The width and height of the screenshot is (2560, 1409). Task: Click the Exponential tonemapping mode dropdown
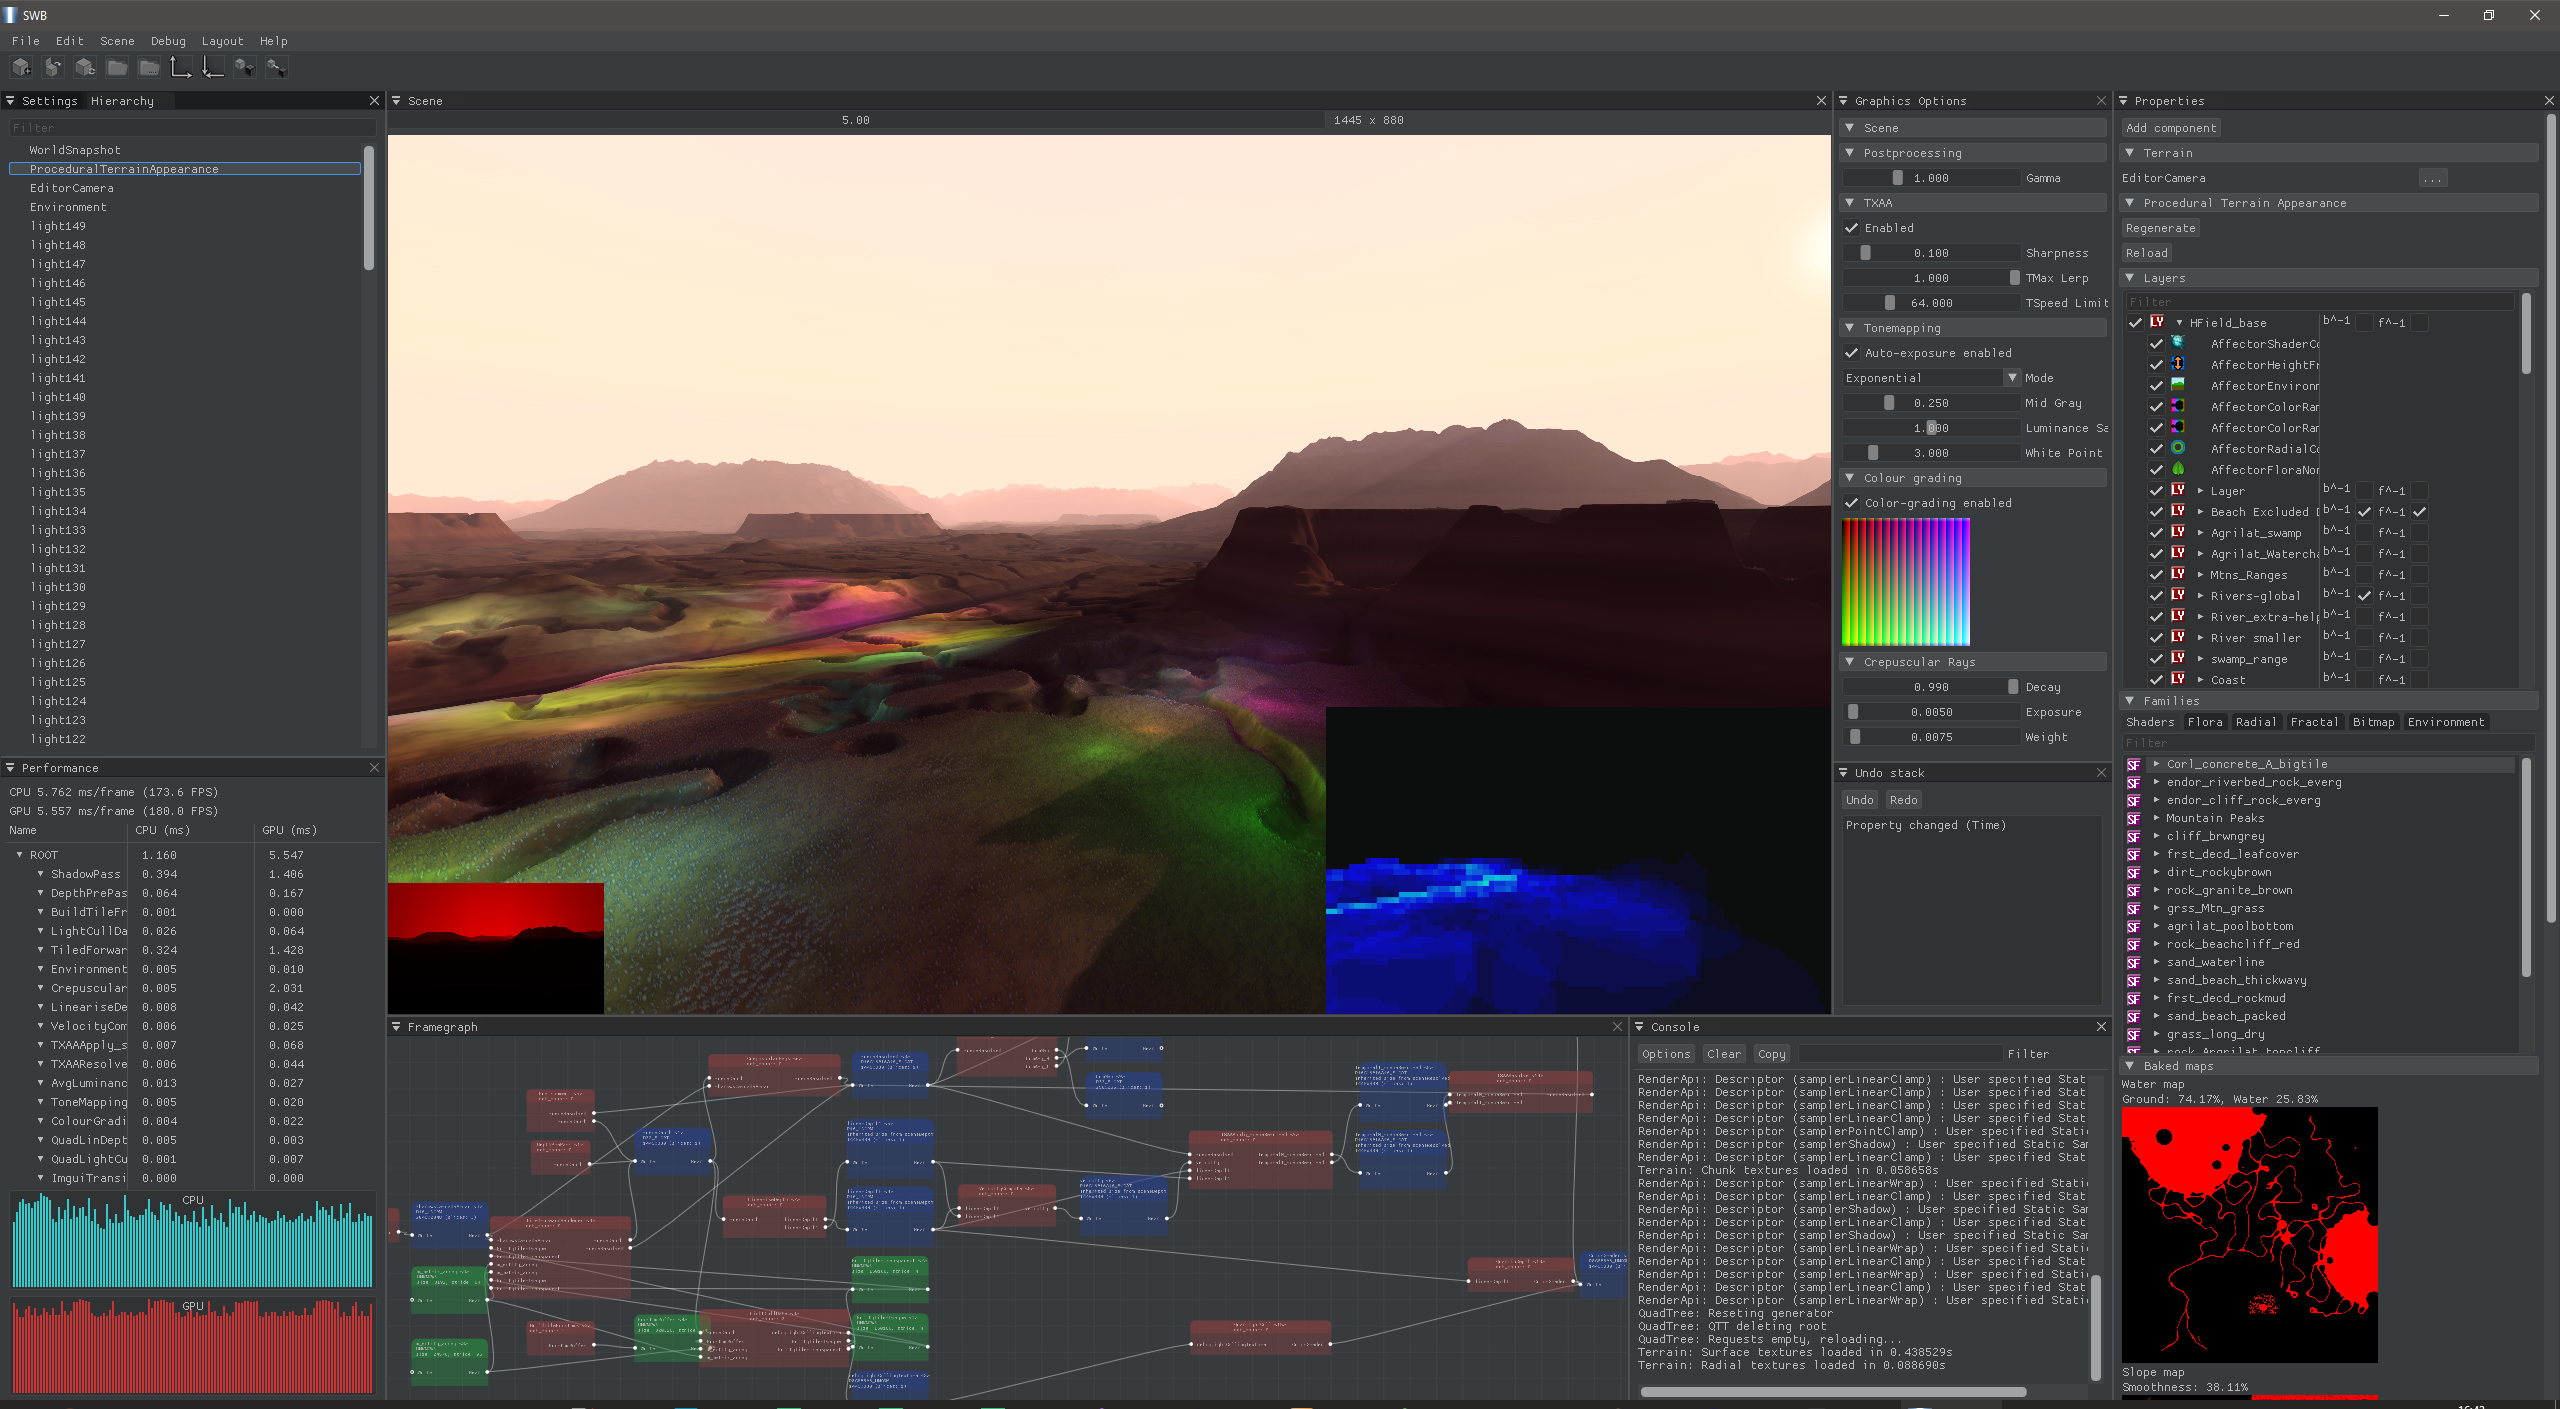(x=1929, y=378)
